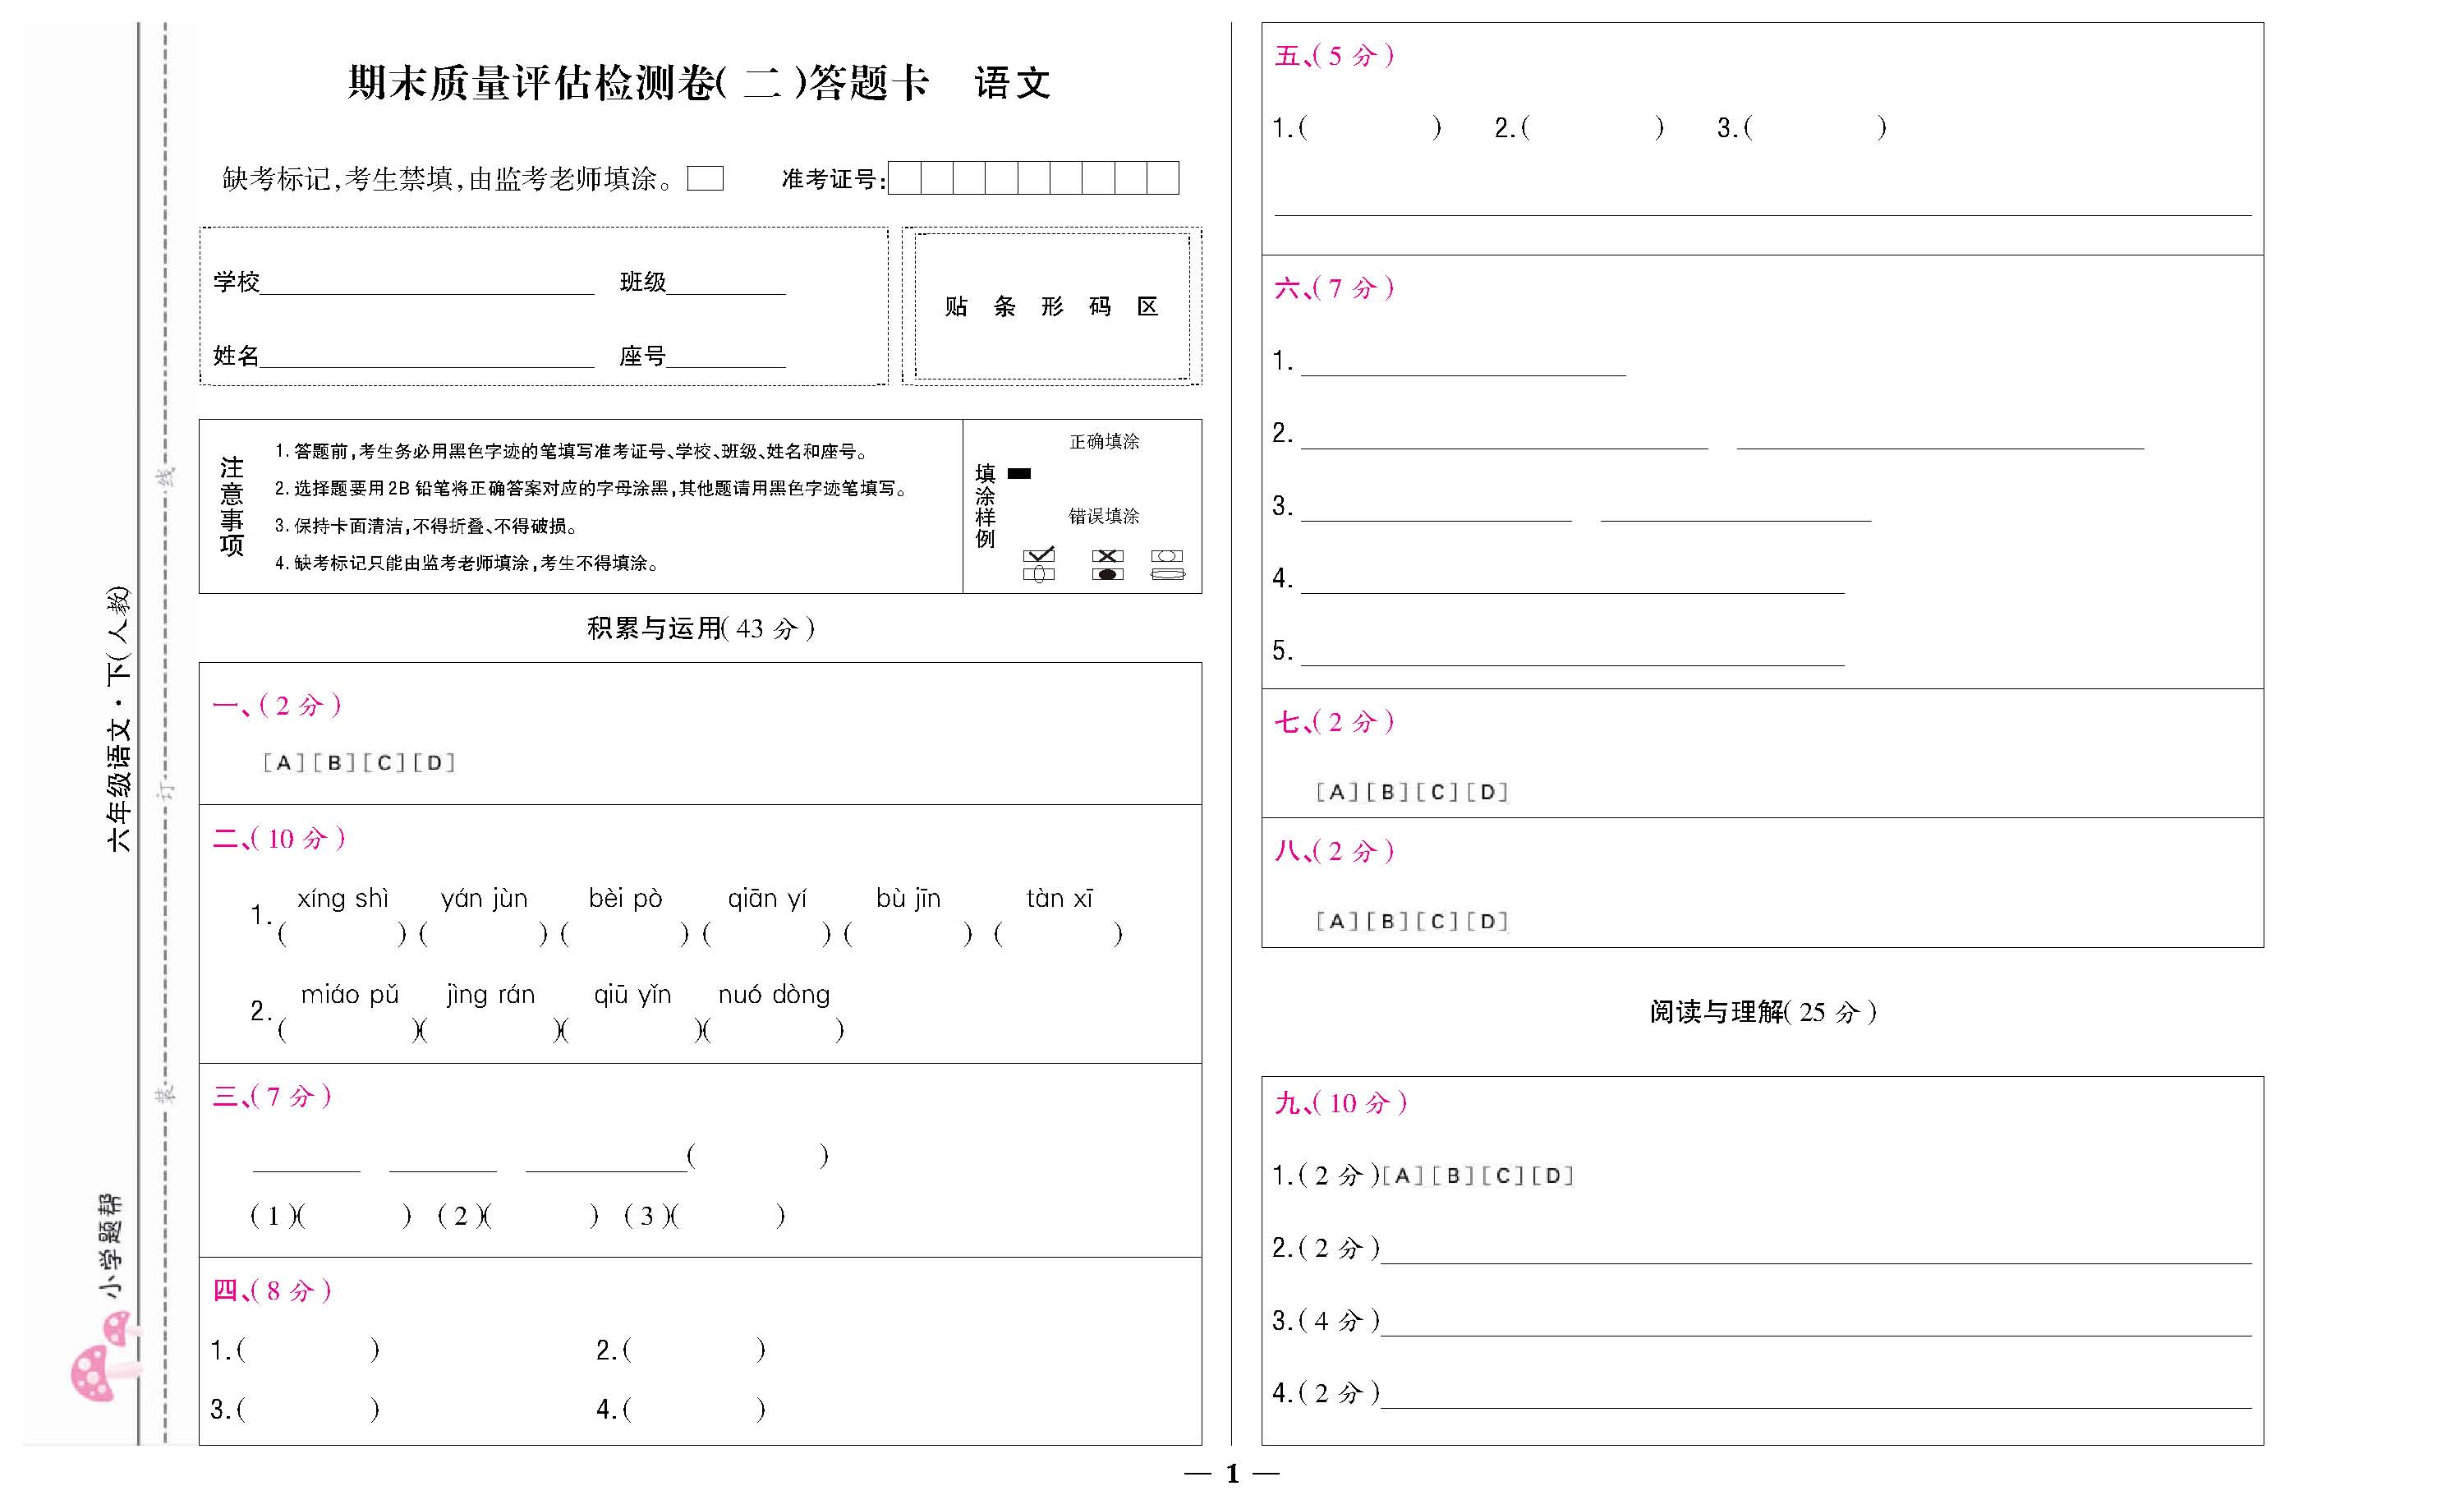Mark option [B] in section 九 question 1
The width and height of the screenshot is (2464, 1509).
pyautogui.click(x=1453, y=1177)
